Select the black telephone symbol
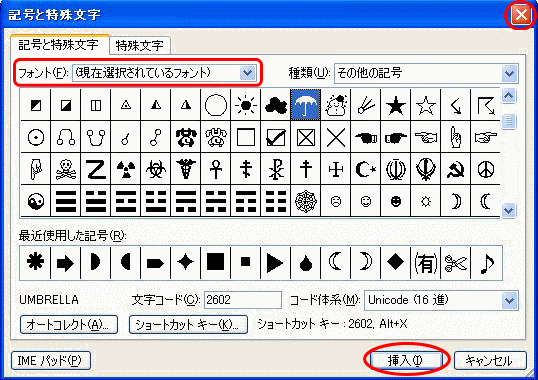 tap(186, 137)
